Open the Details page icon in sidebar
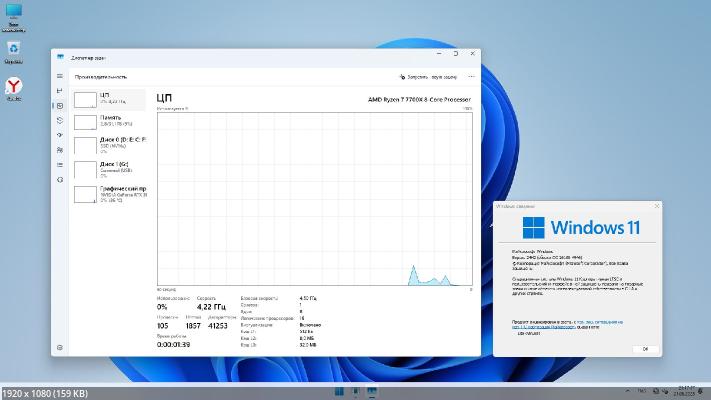Screen dimensions: 711x400 [x=60, y=165]
